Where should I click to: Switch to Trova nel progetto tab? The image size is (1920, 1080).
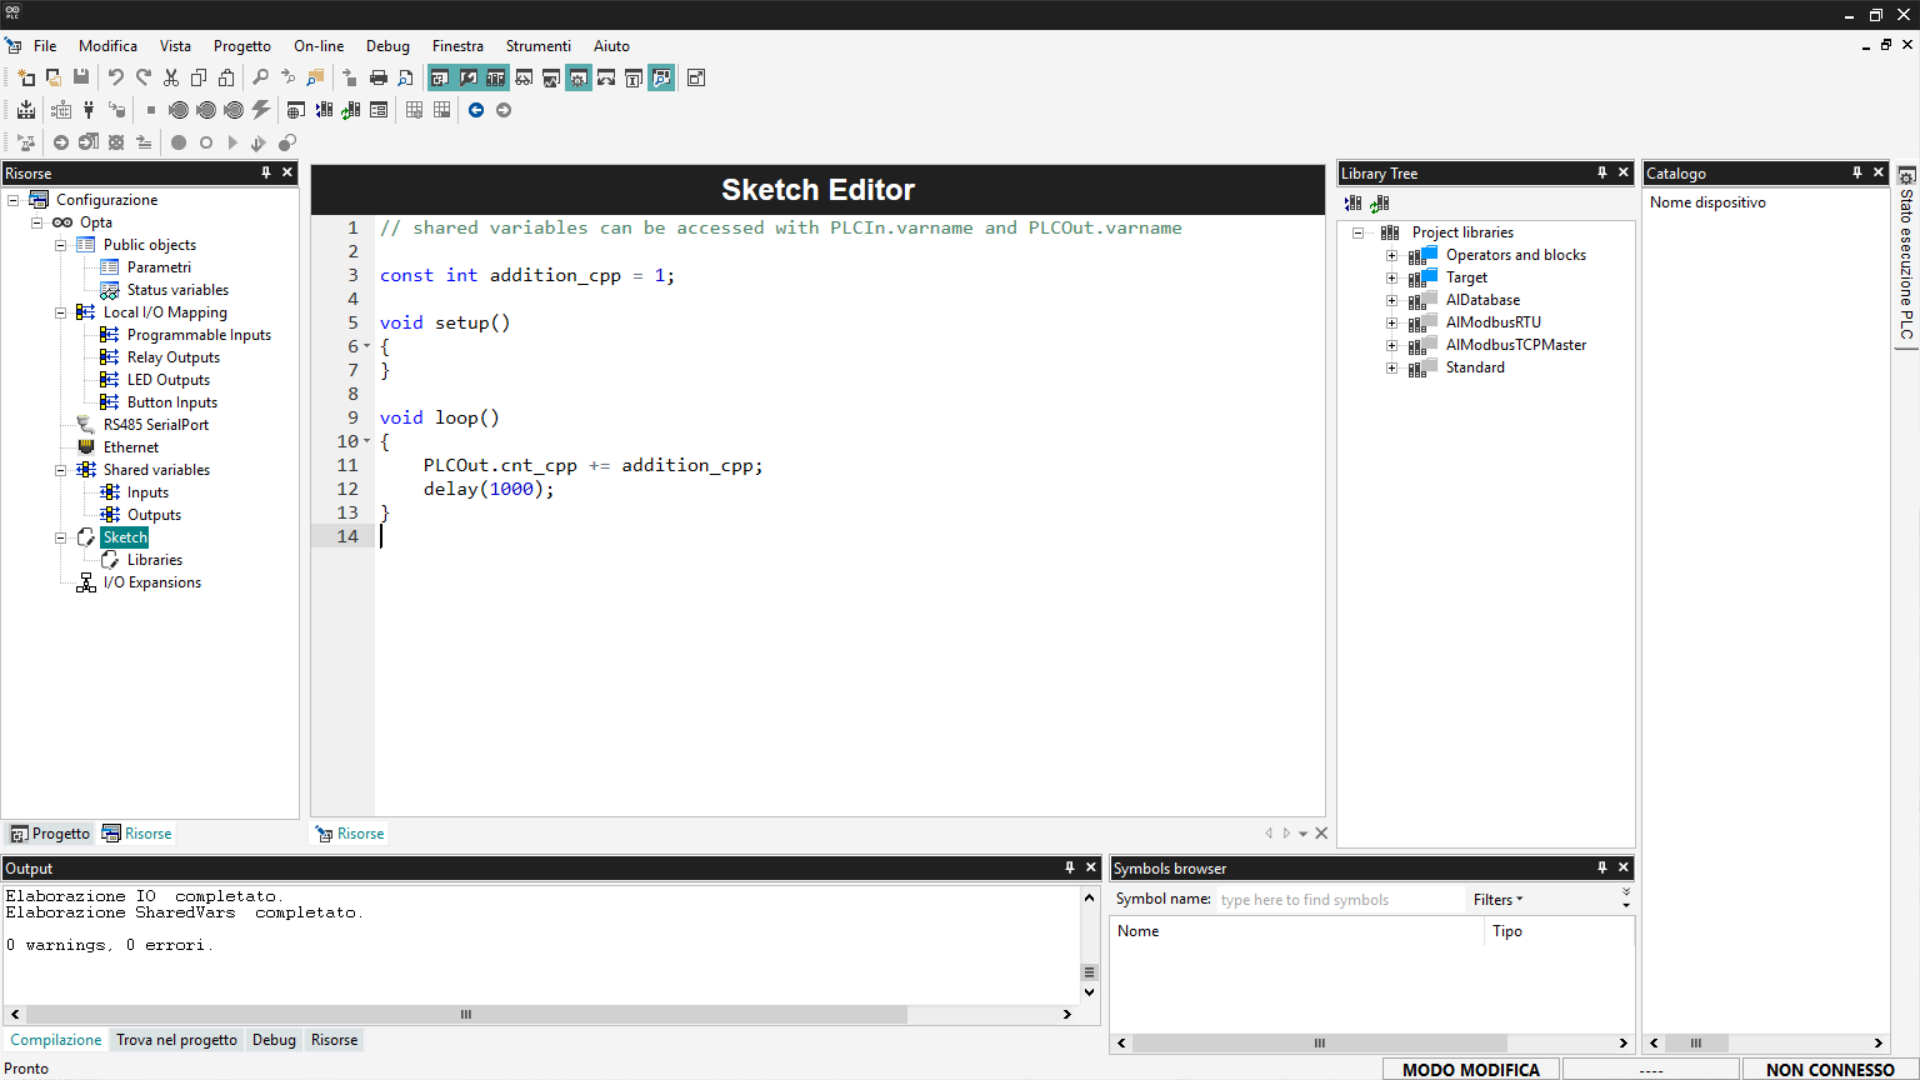[176, 1040]
